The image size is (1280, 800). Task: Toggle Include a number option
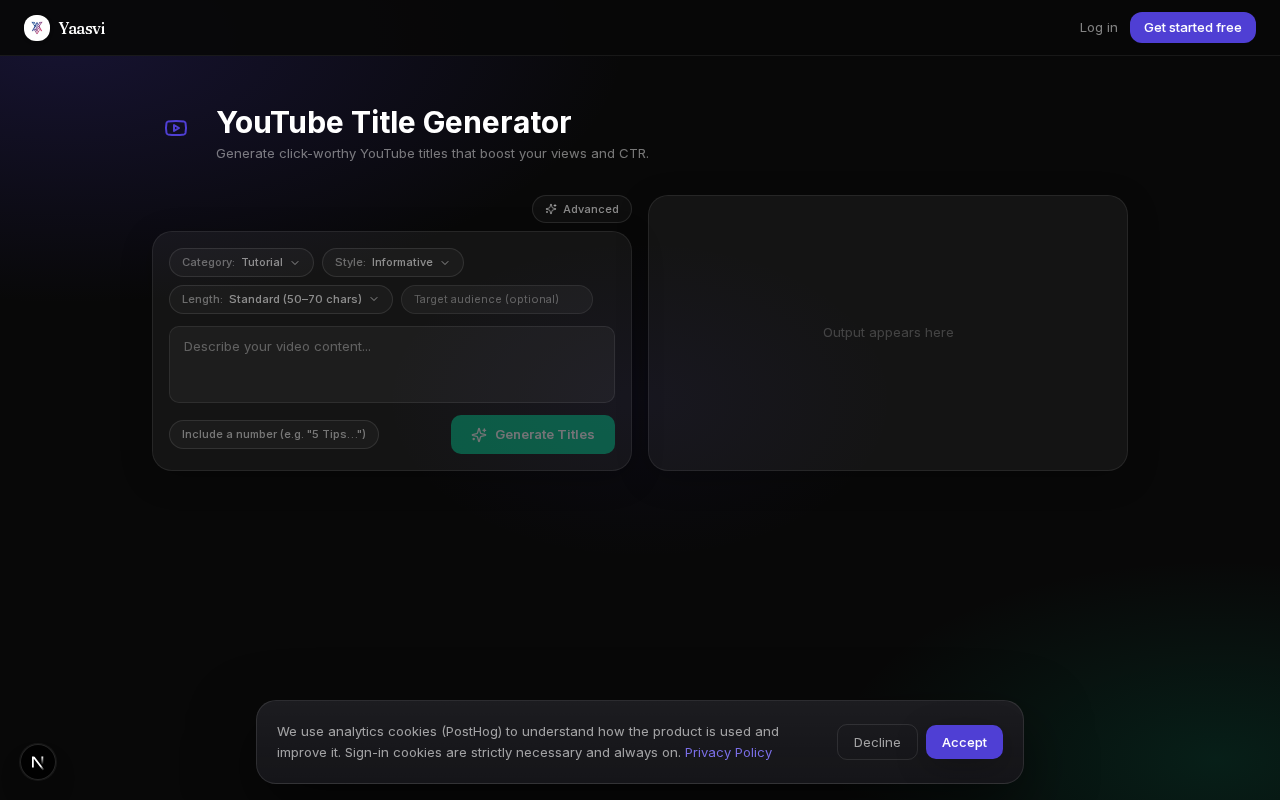274,434
